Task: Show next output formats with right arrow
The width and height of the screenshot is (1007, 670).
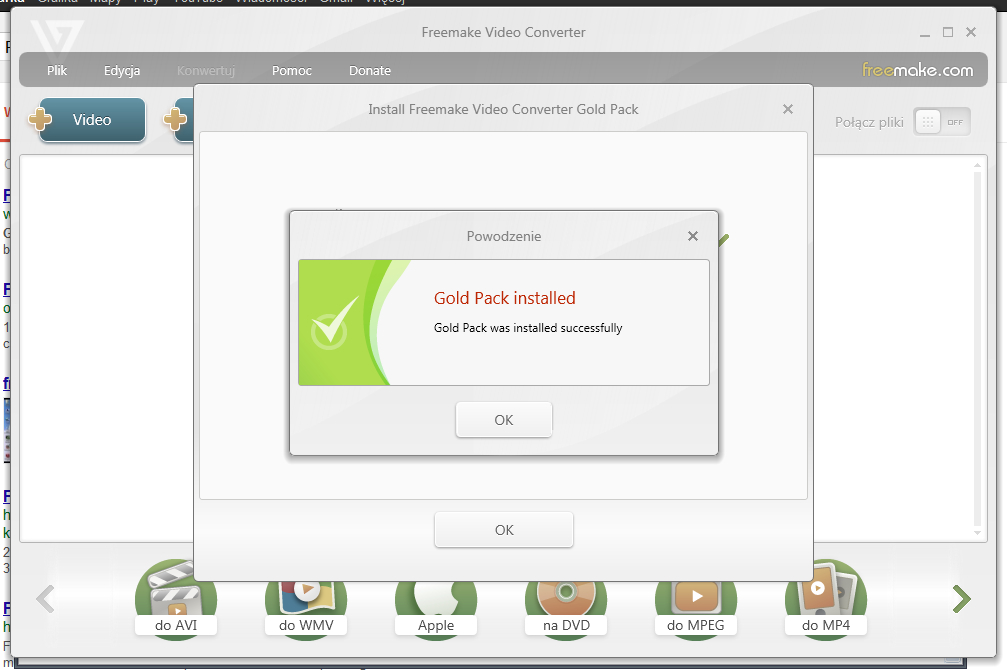Action: [961, 599]
